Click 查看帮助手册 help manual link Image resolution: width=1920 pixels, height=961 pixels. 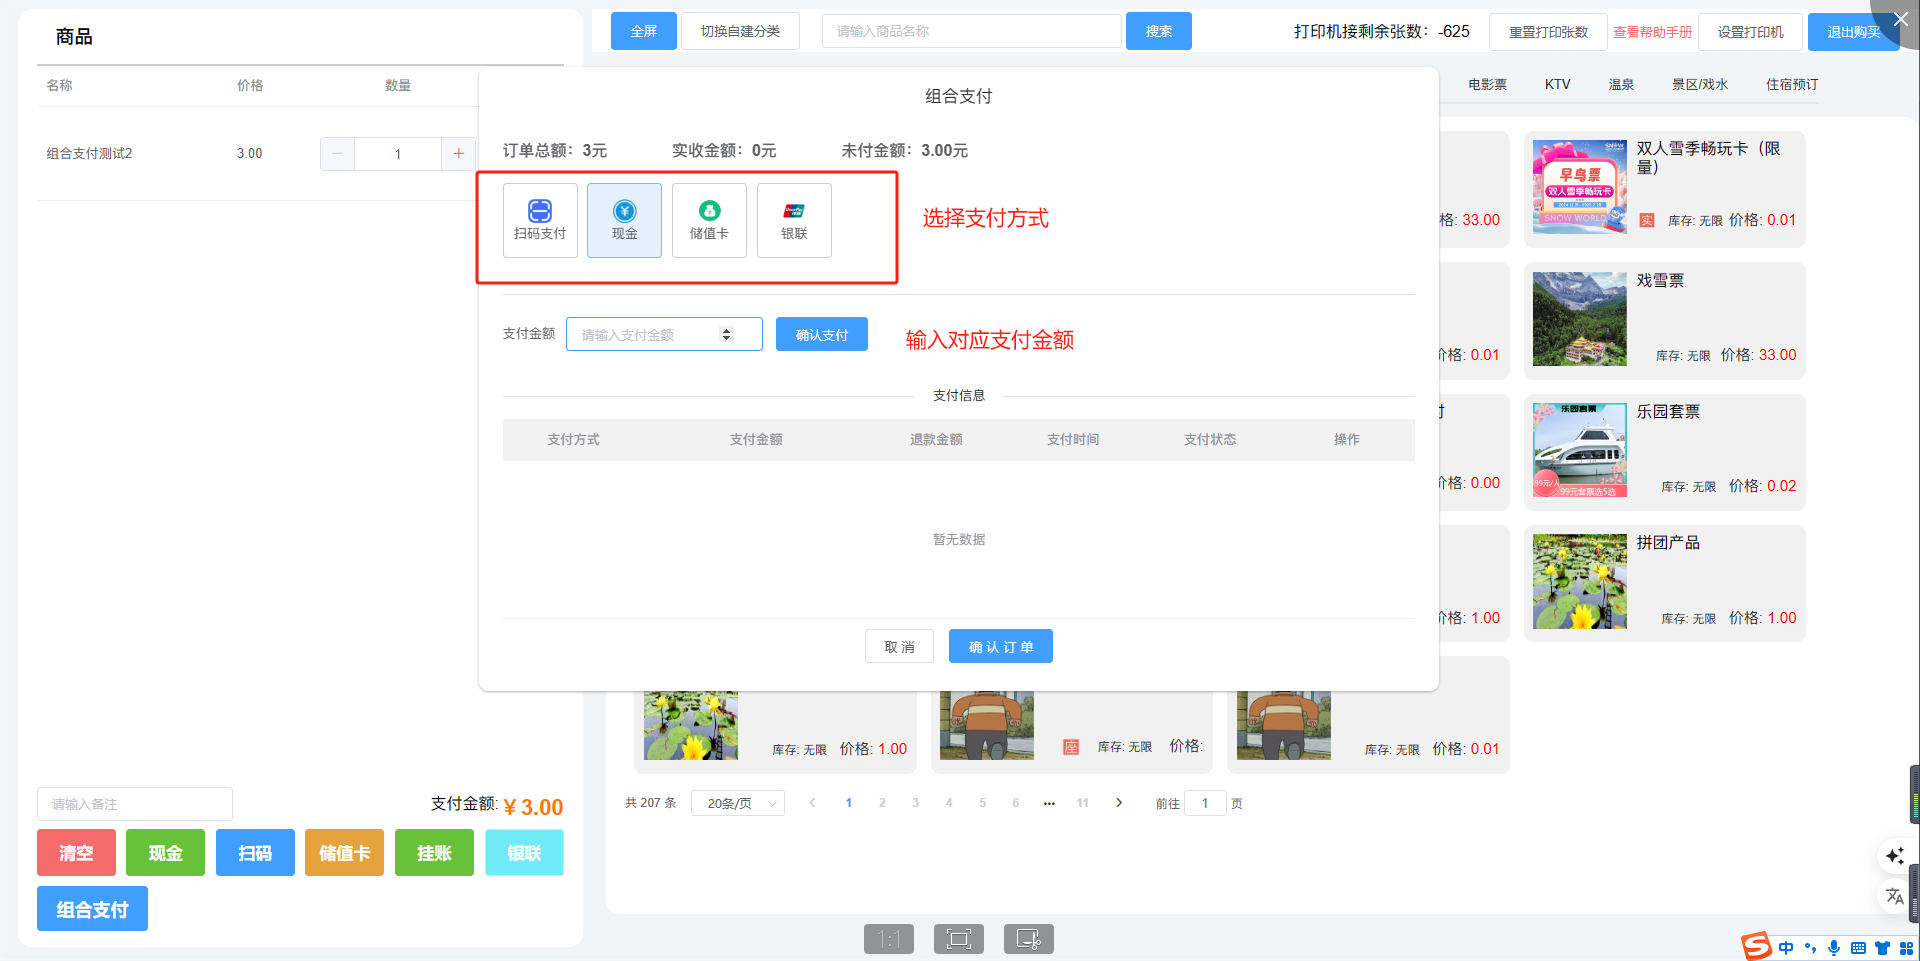coord(1652,32)
